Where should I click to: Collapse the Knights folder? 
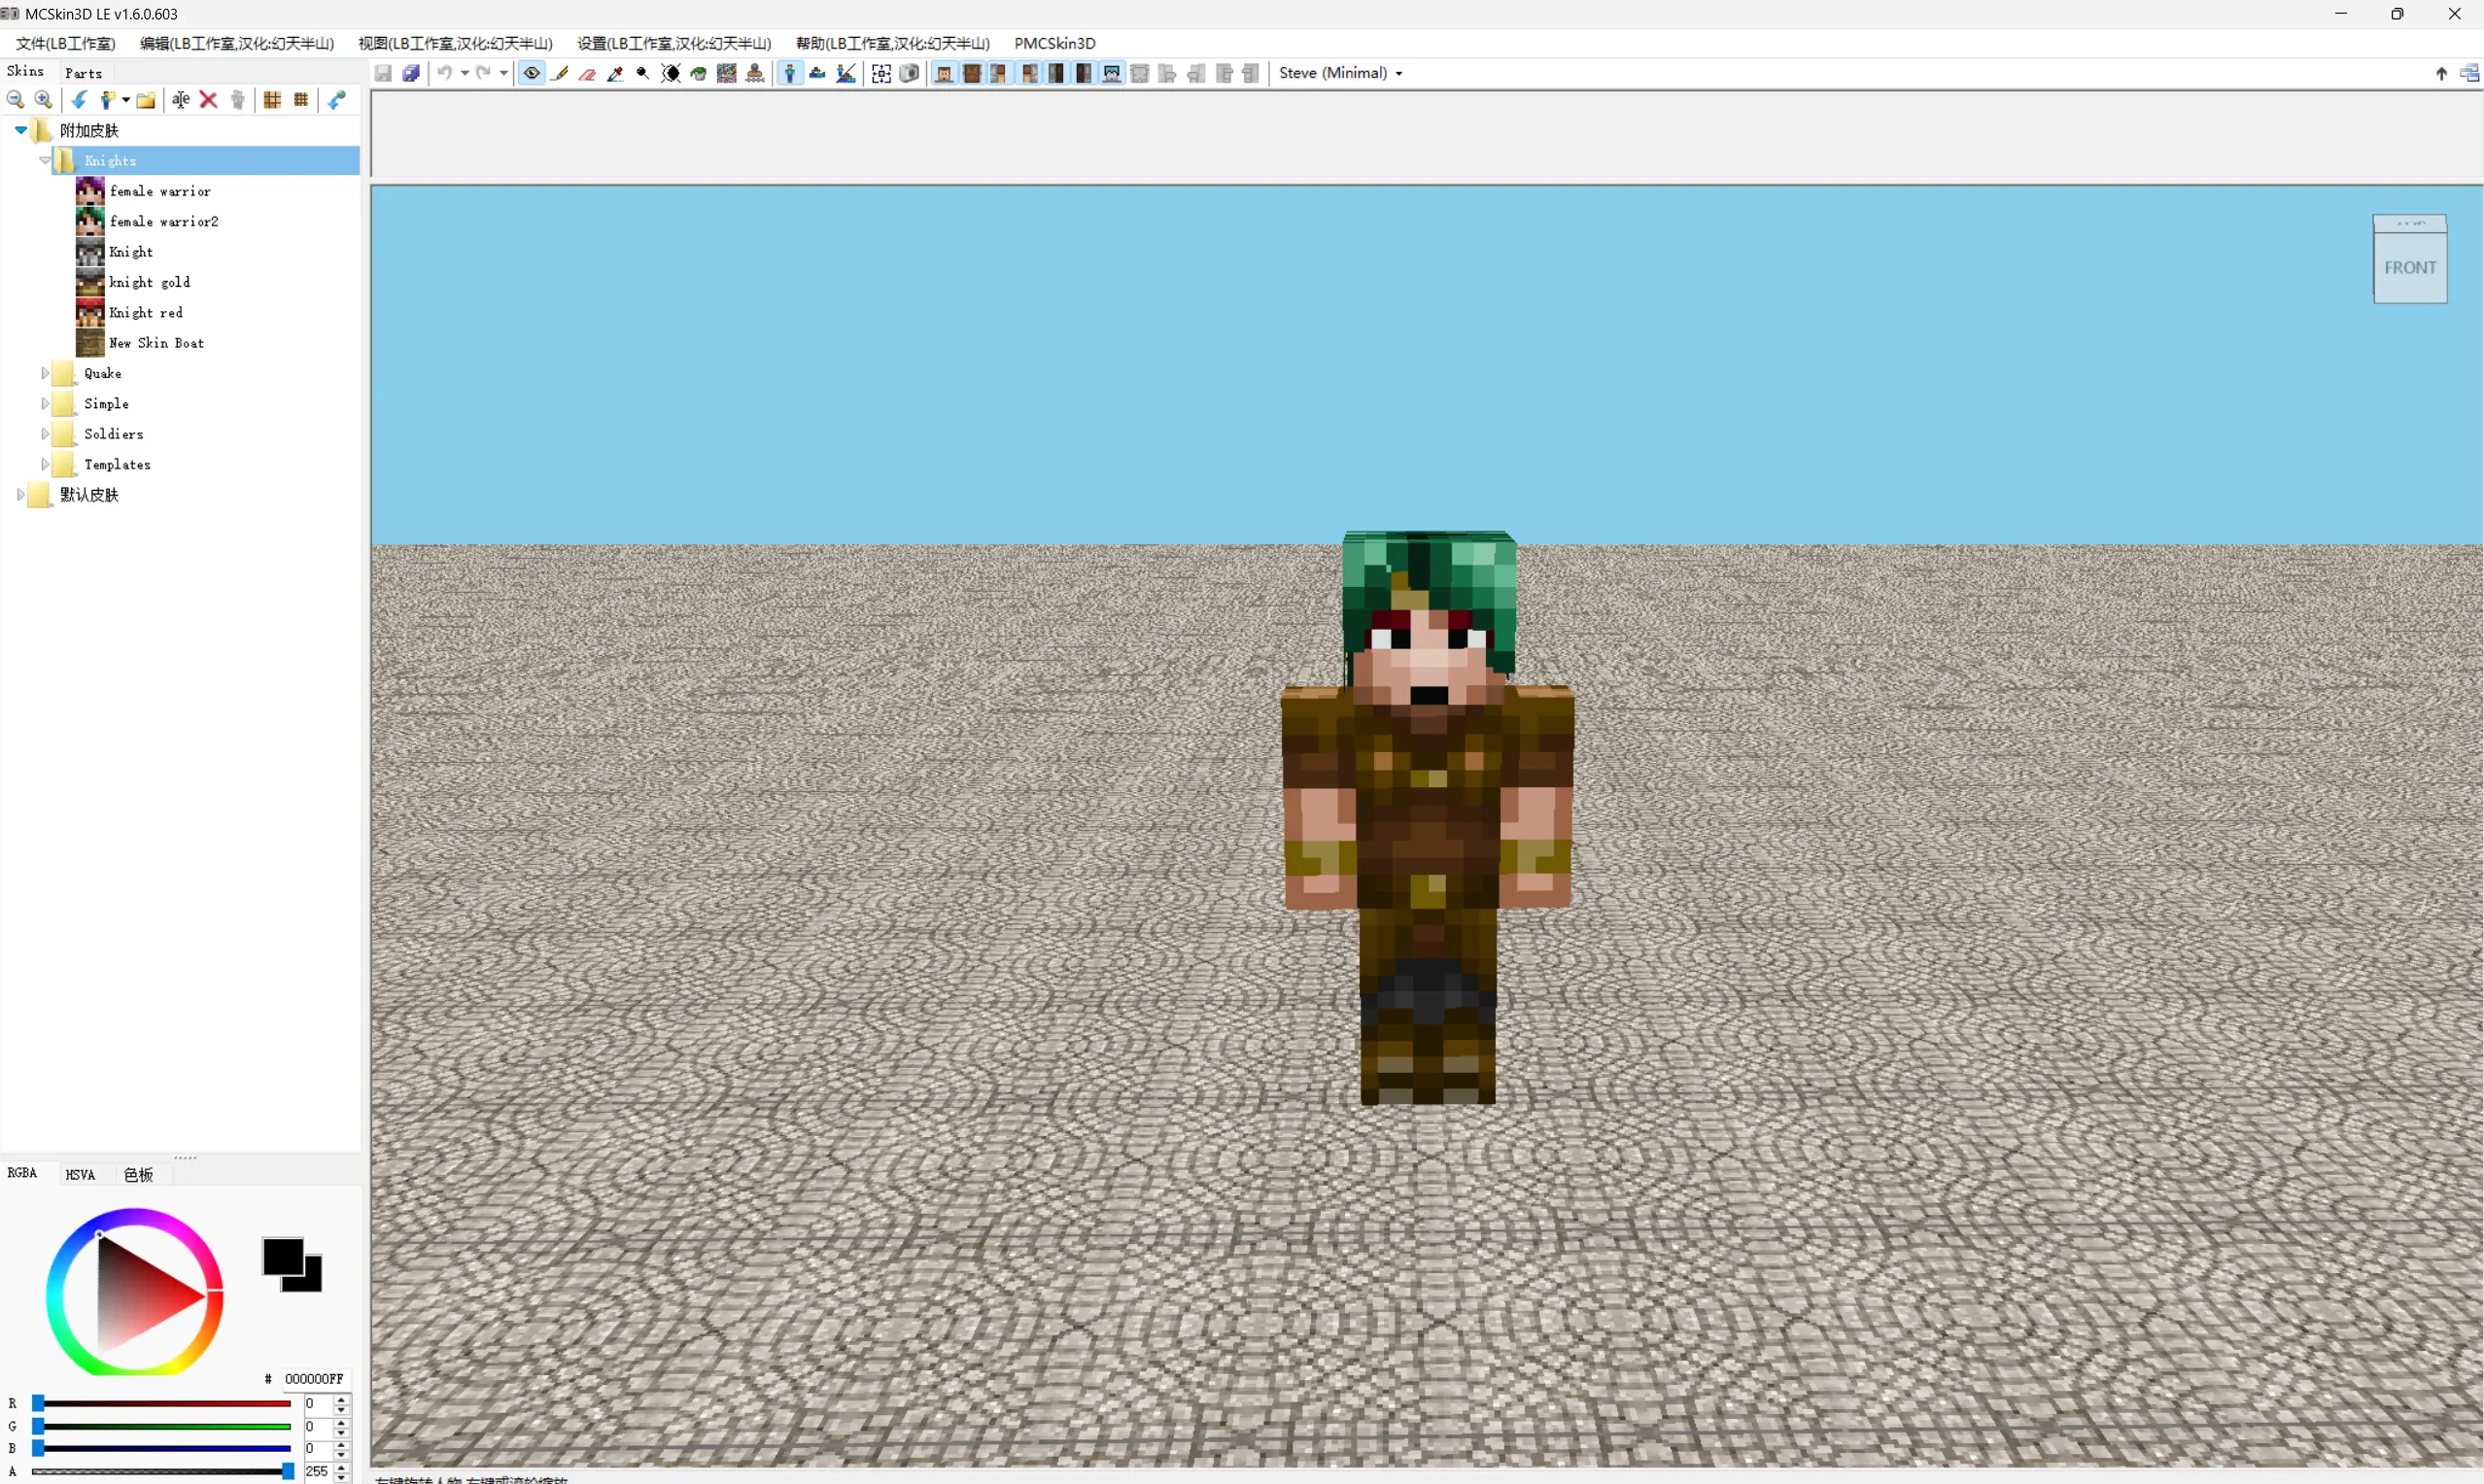[45, 161]
